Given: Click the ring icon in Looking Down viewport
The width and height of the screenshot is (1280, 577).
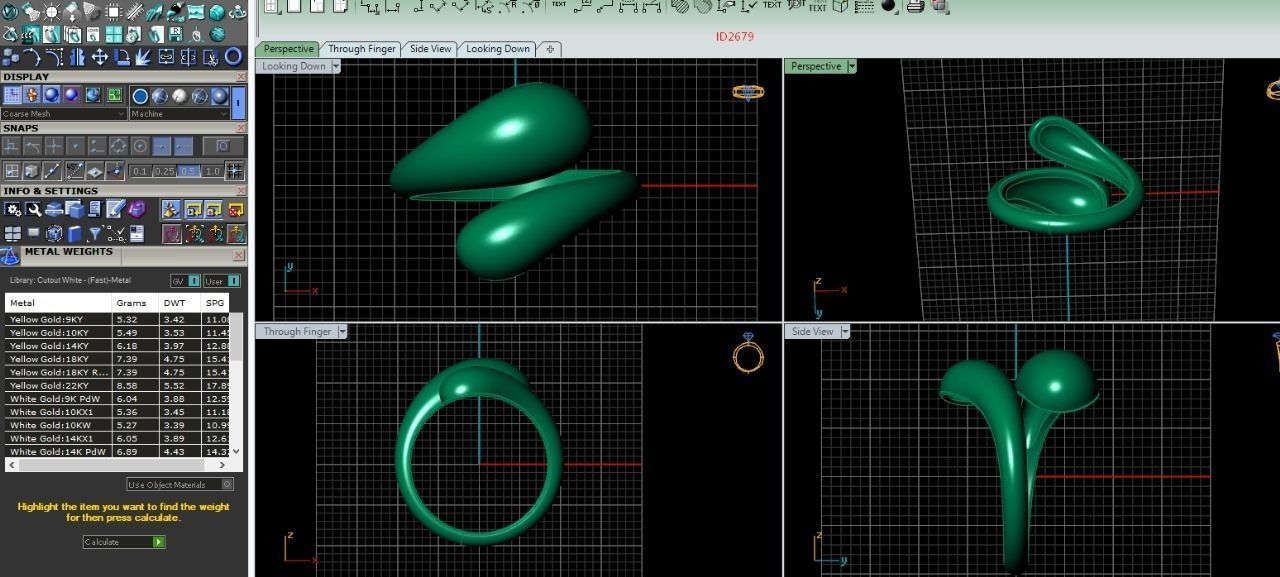Looking at the screenshot, I should pyautogui.click(x=748, y=92).
